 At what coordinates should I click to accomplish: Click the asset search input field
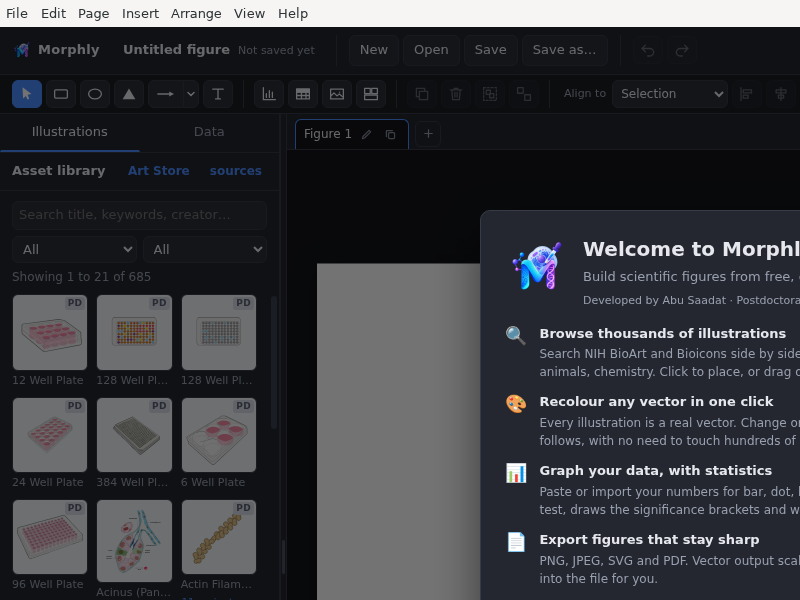pos(139,215)
